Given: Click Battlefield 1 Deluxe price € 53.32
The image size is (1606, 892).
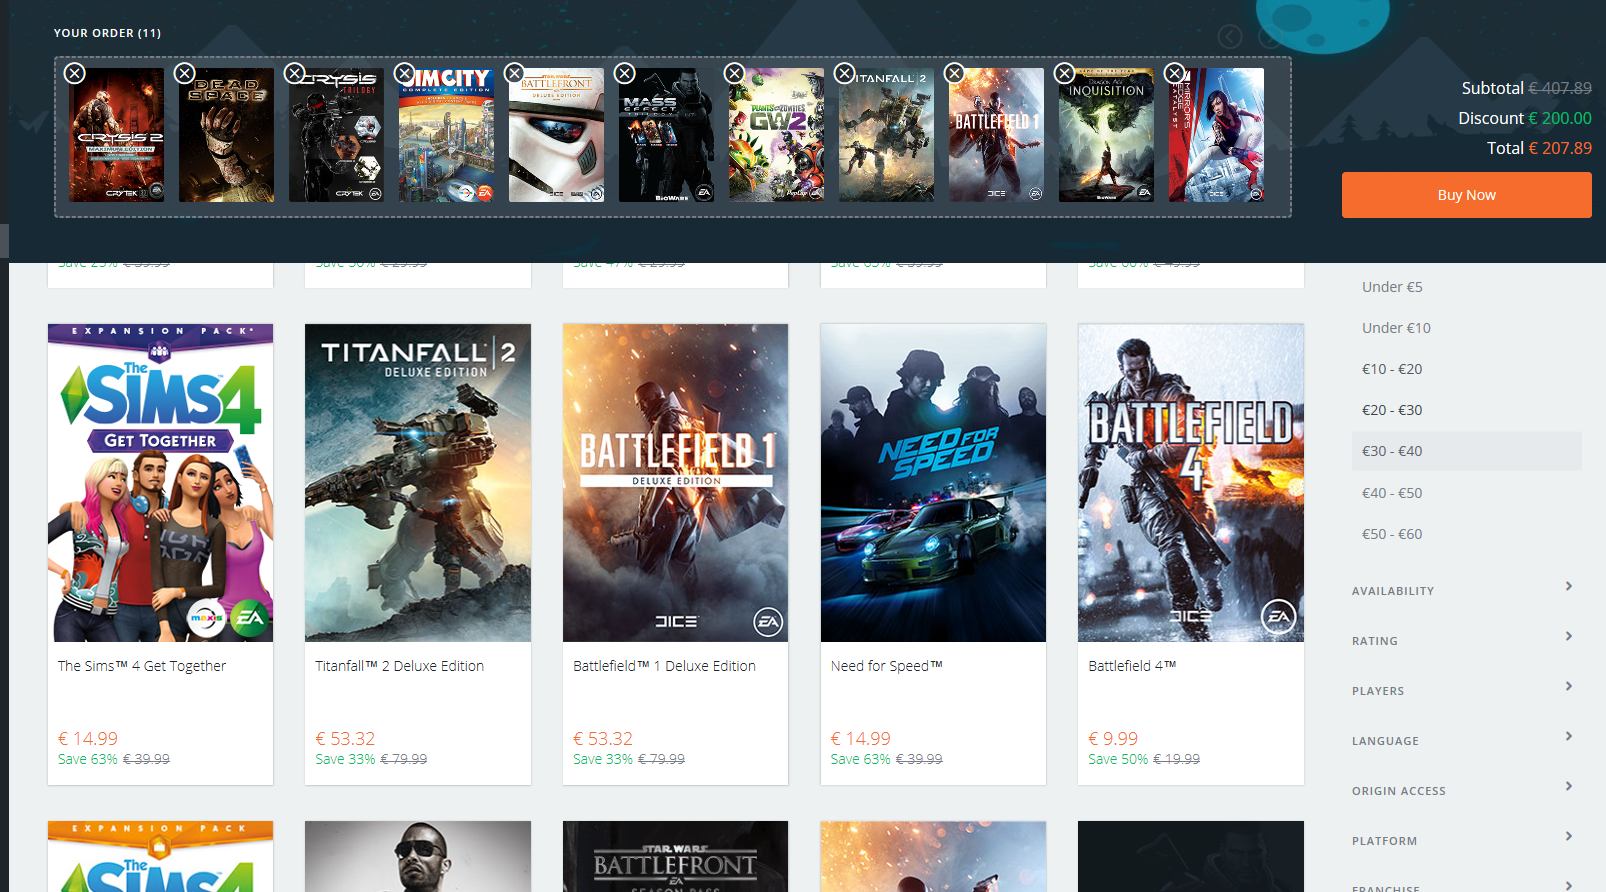Looking at the screenshot, I should point(603,739).
